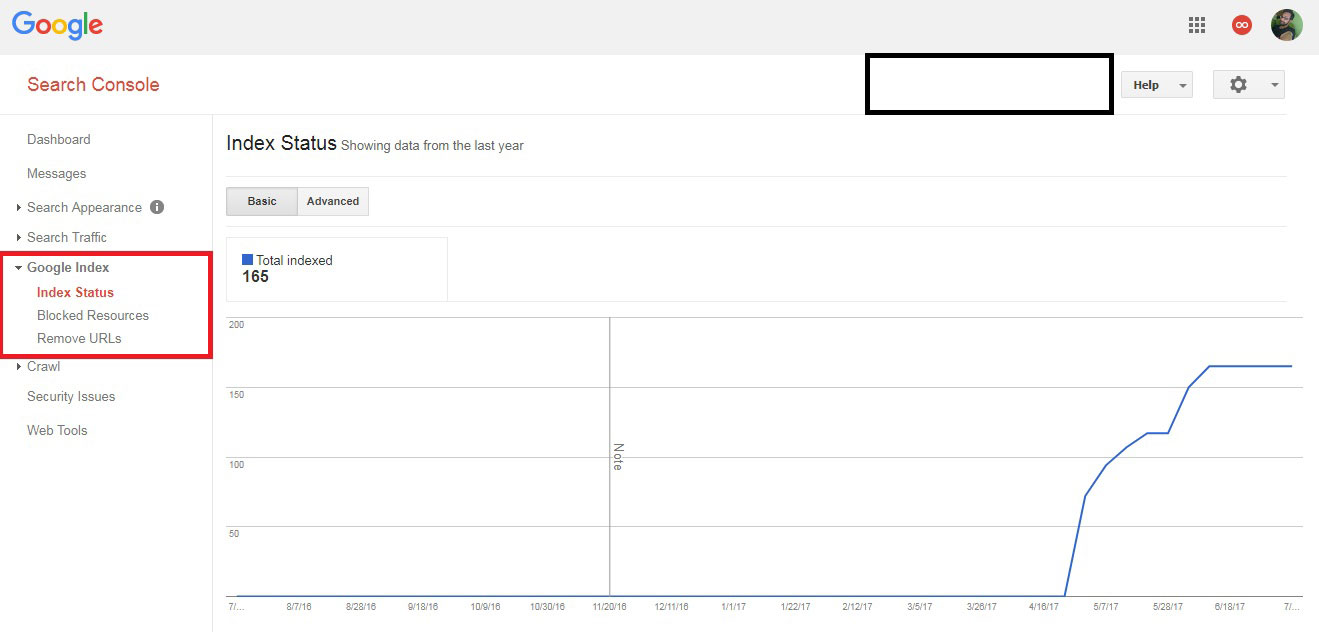
Task: Click the red notifications circle icon
Action: pos(1242,26)
